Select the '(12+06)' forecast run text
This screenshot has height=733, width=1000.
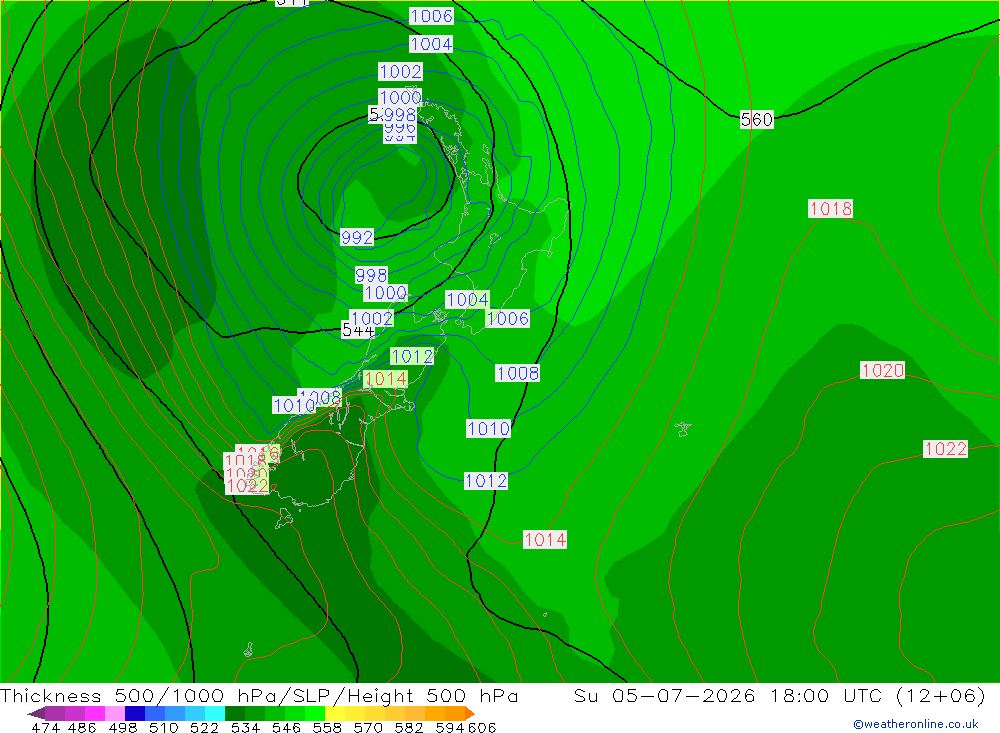tap(941, 695)
